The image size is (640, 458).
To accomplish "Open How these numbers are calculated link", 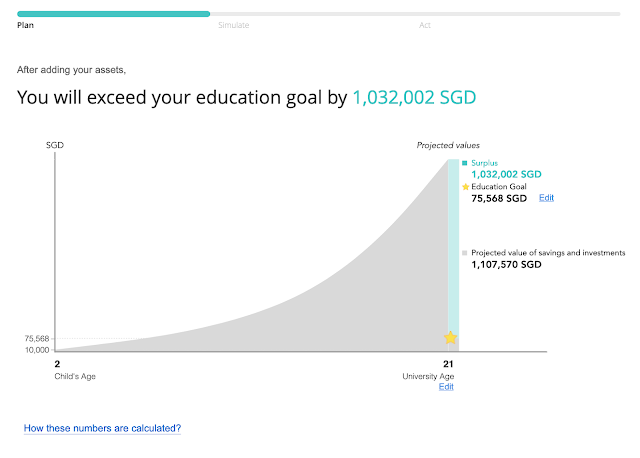I will [102, 428].
